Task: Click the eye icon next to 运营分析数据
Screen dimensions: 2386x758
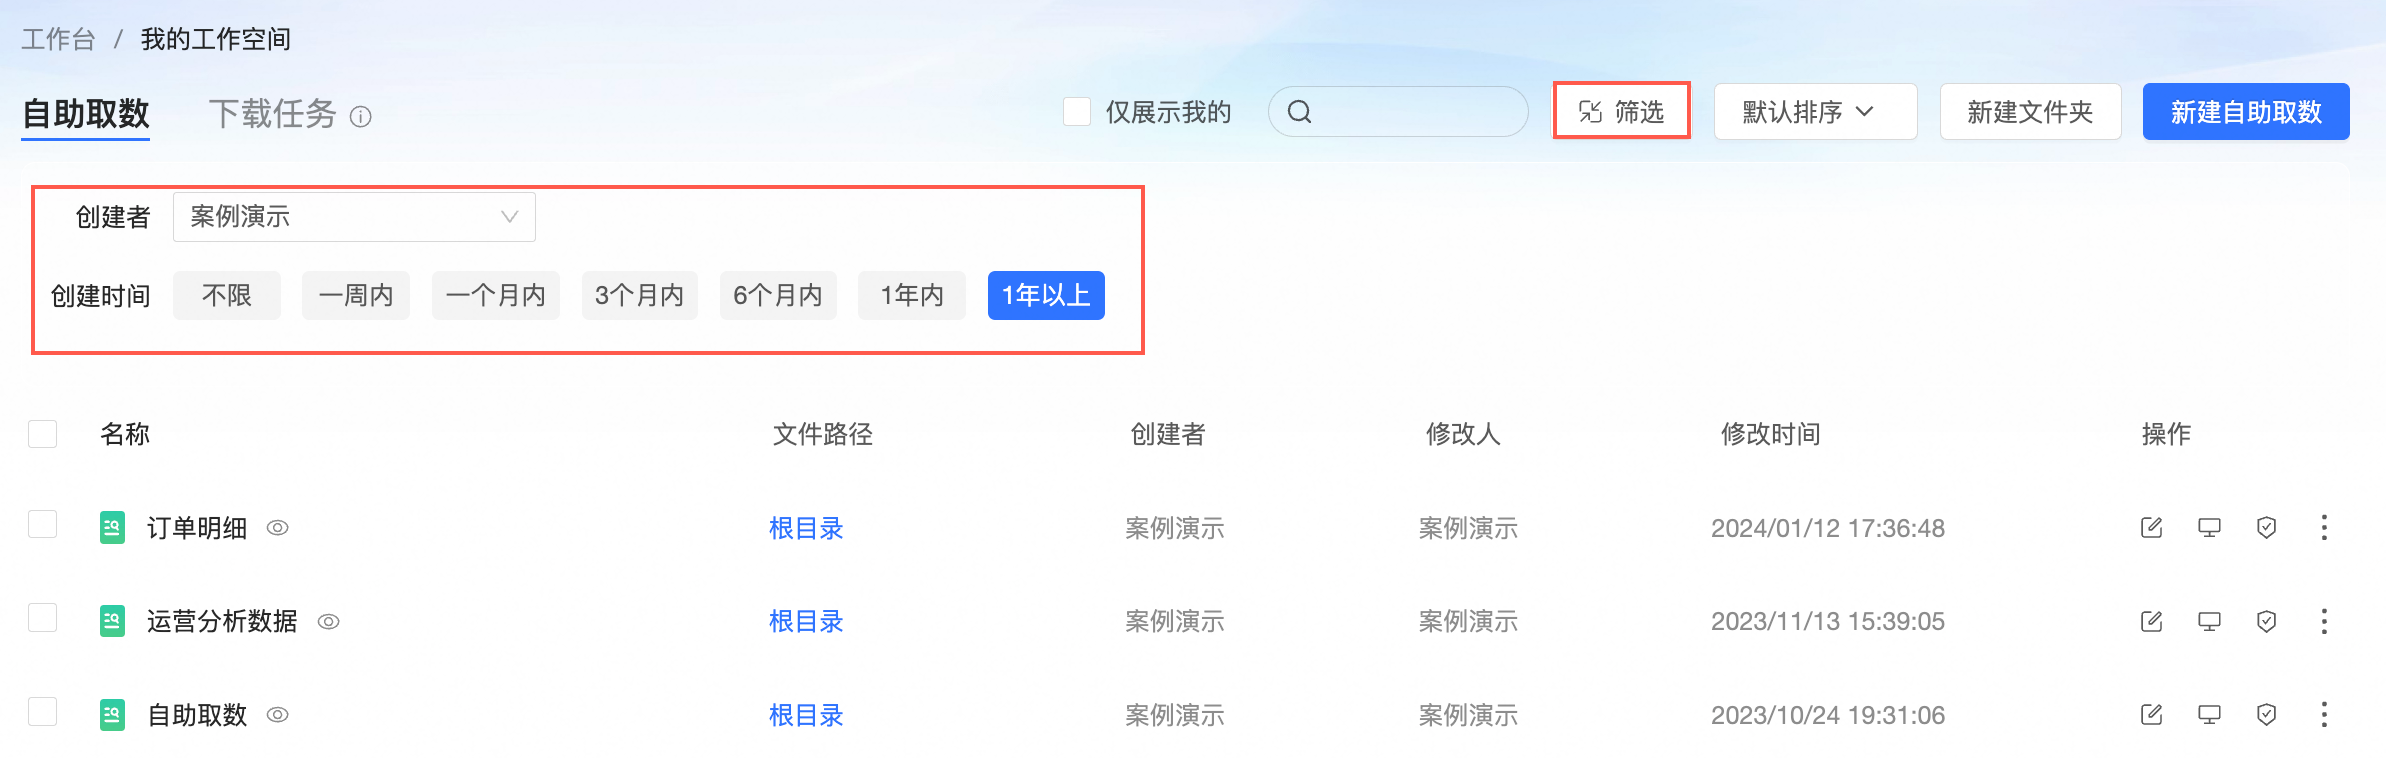Action: coord(329,622)
